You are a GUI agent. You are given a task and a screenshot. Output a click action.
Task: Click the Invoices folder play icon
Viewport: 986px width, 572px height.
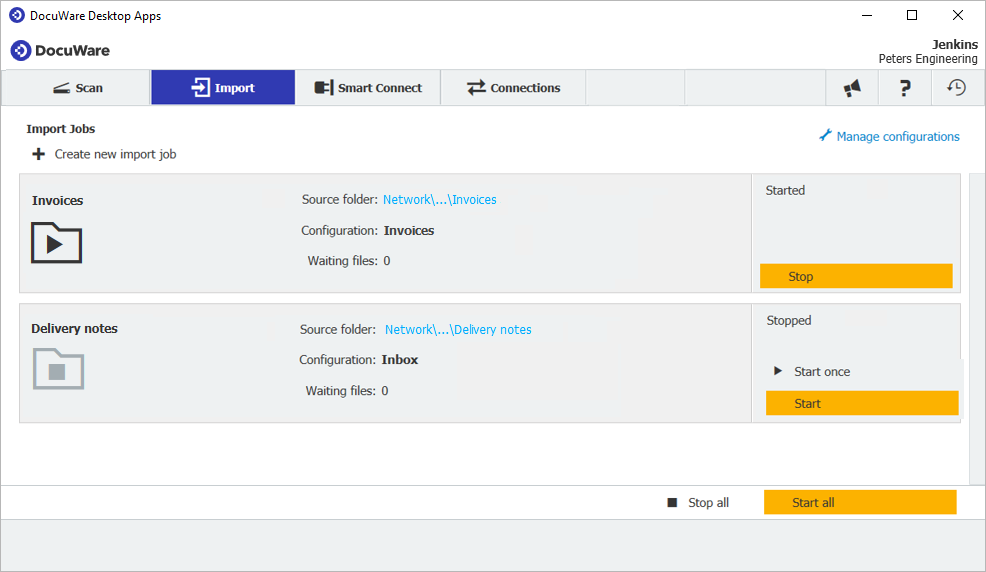[56, 243]
